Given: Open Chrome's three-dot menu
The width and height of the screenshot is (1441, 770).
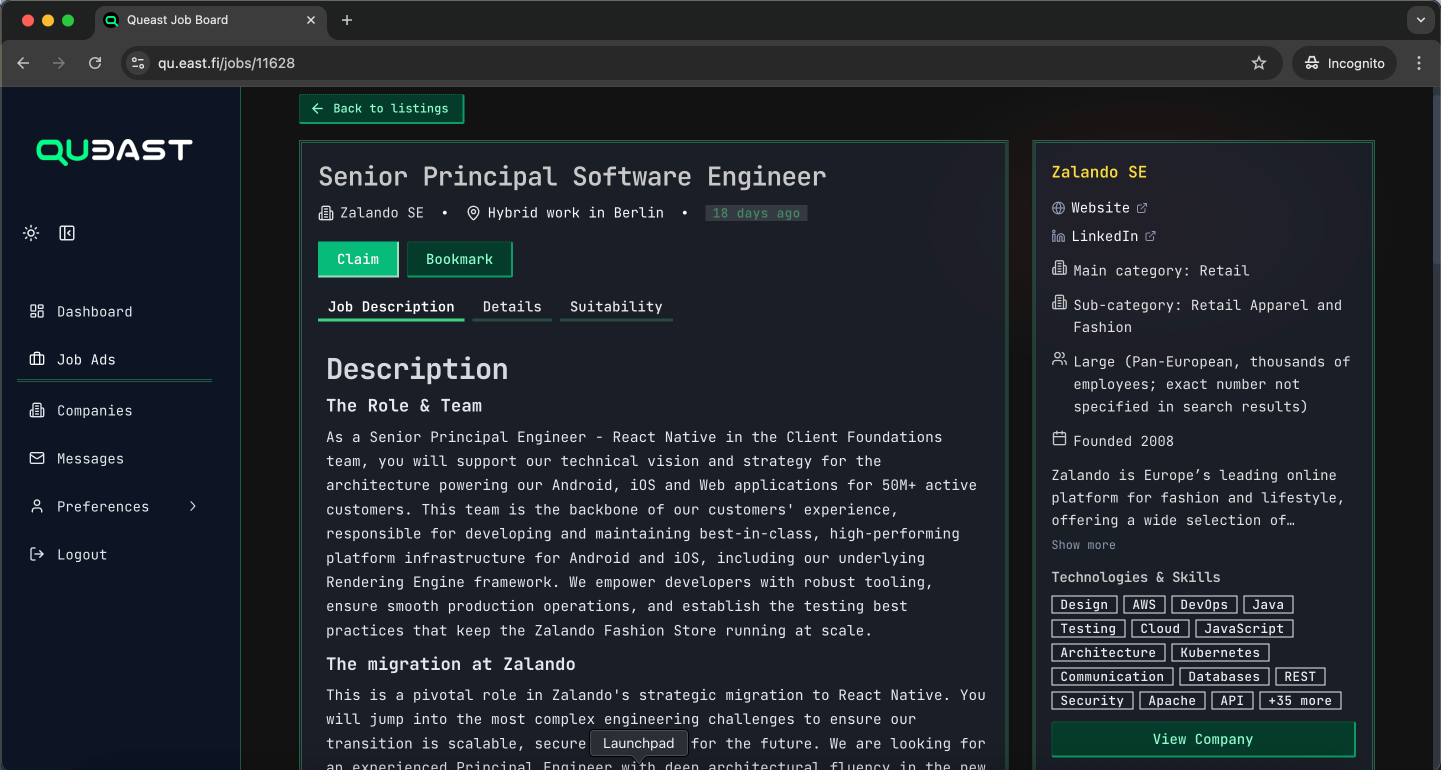Looking at the screenshot, I should tap(1419, 62).
